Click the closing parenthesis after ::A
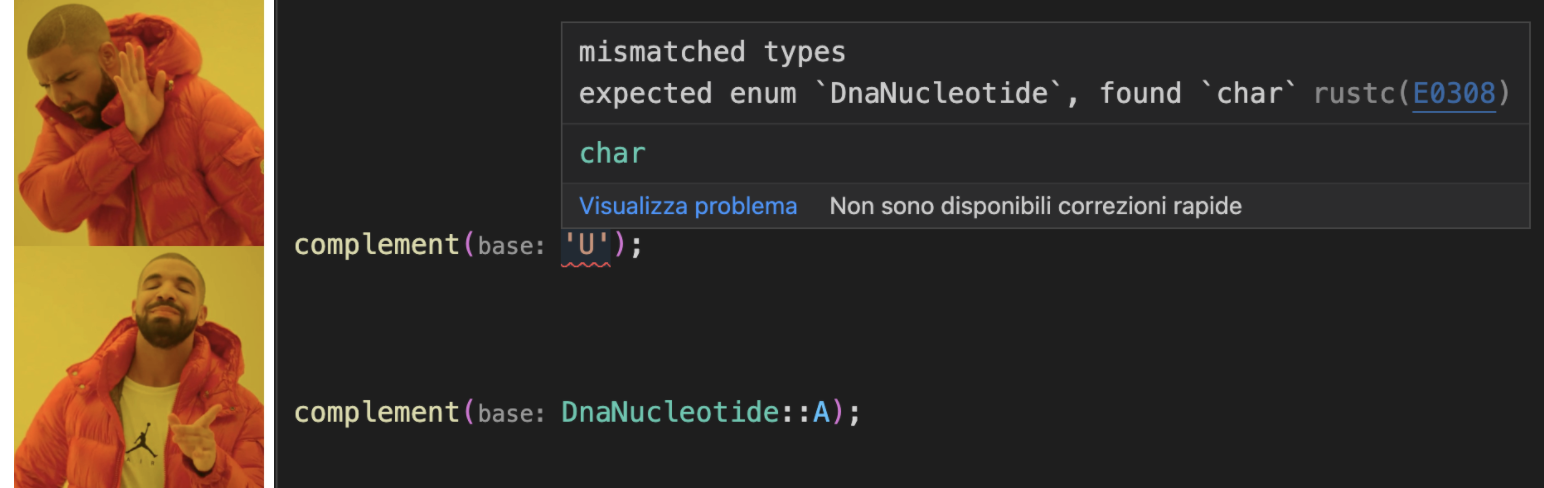Viewport: 1544px width, 488px height. click(840, 412)
